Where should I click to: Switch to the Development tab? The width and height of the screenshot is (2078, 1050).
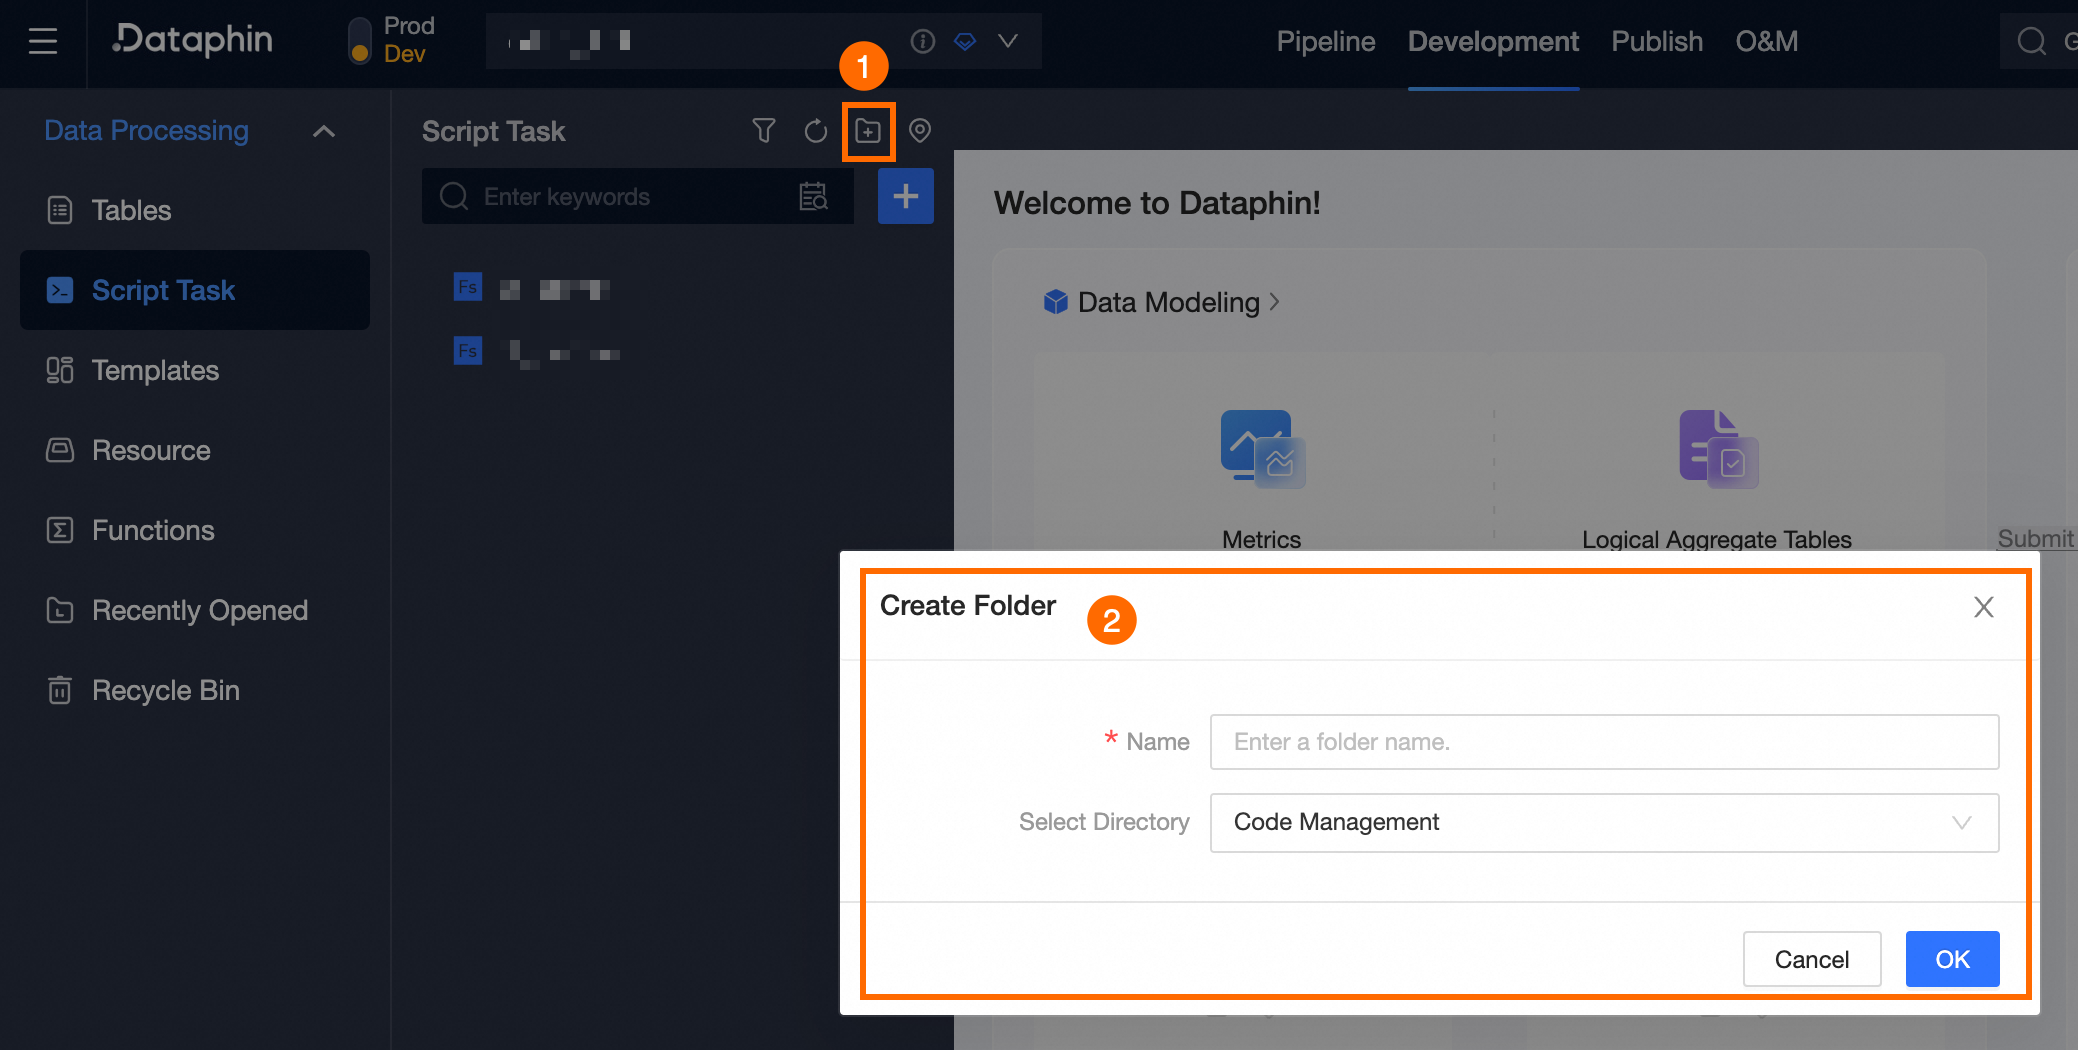1494,41
